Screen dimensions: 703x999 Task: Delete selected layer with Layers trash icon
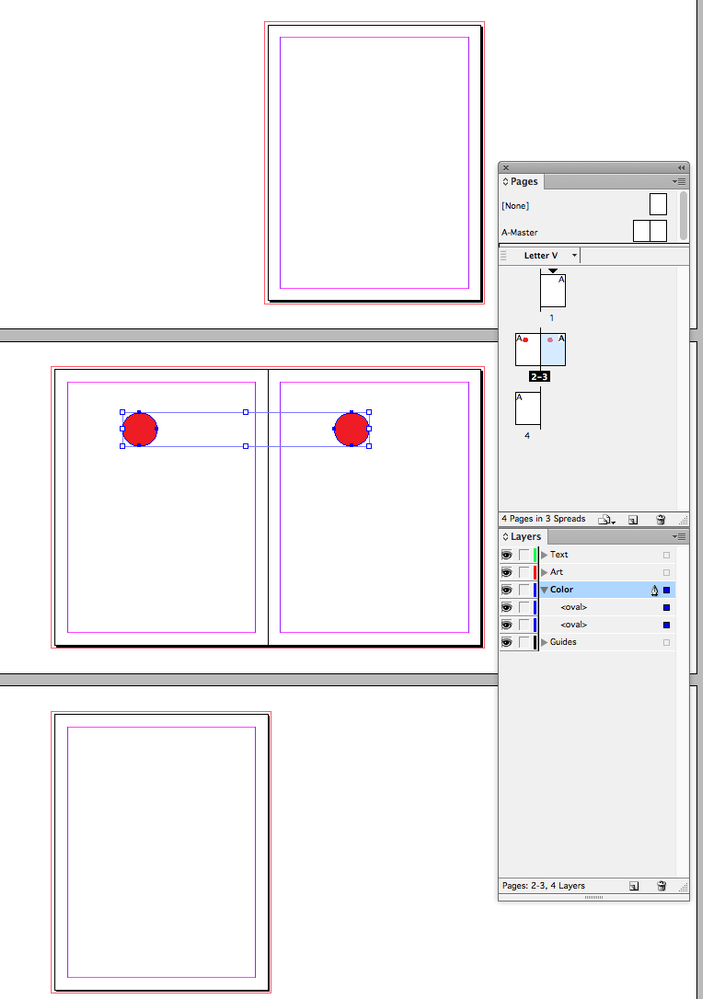[662, 886]
